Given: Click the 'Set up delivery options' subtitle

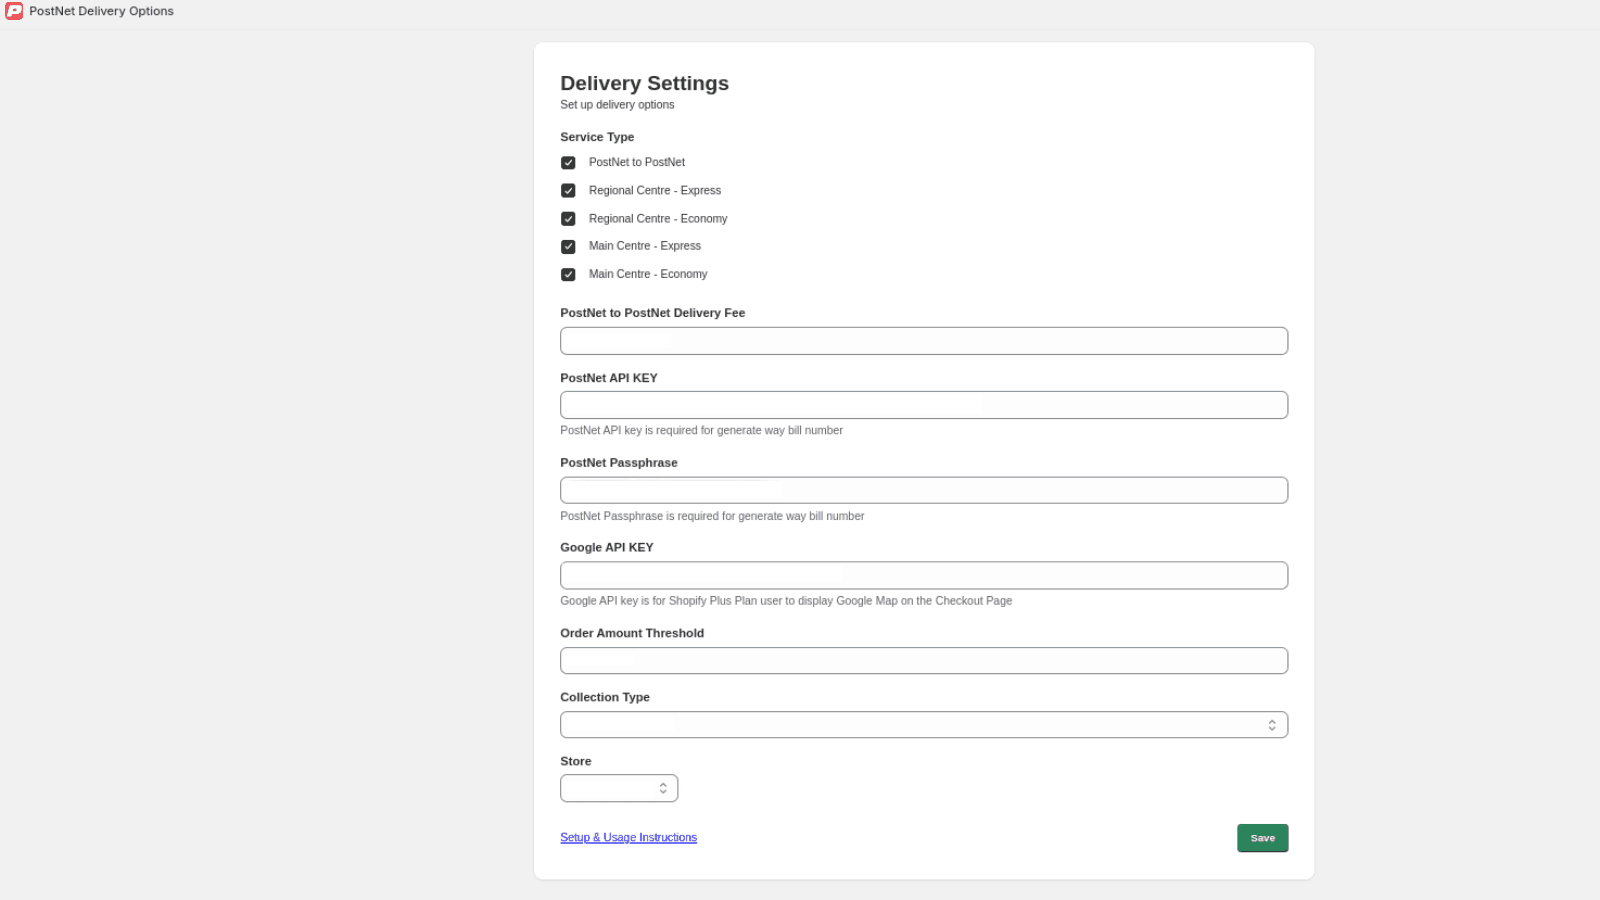Looking at the screenshot, I should [617, 105].
